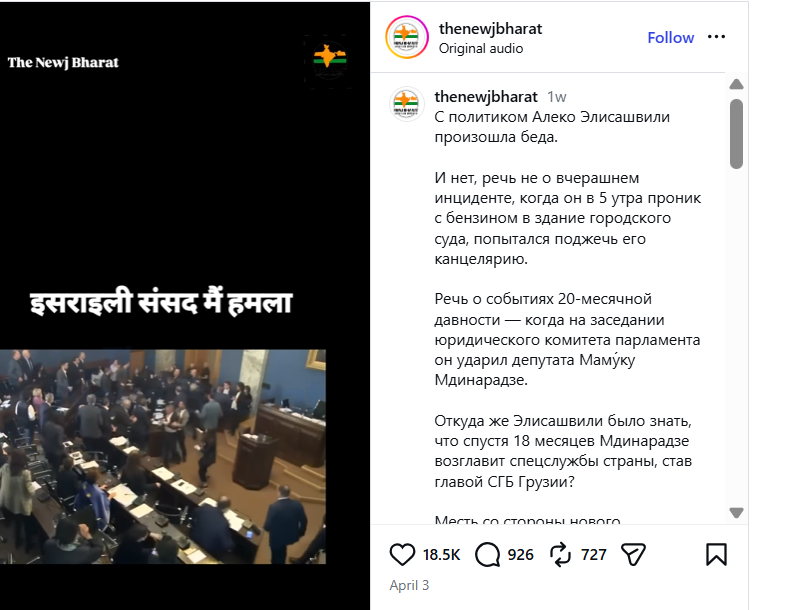796x610 pixels.
Task: Open comments via speech bubble icon
Action: click(487, 554)
